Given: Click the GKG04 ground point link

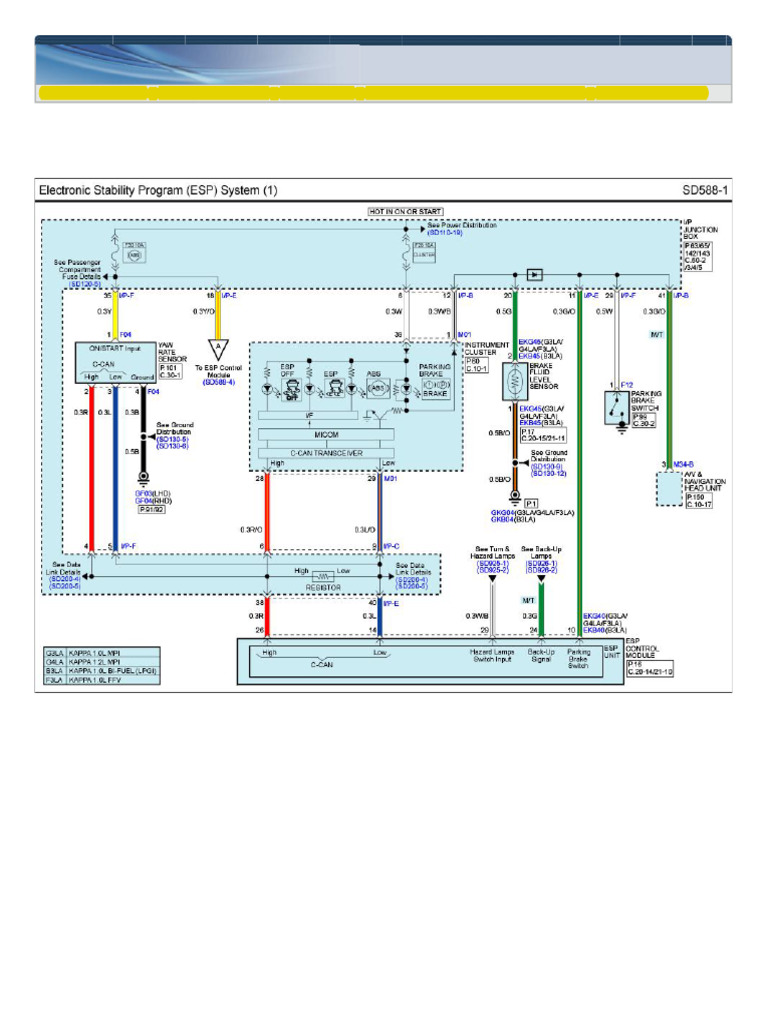Looking at the screenshot, I should (503, 513).
